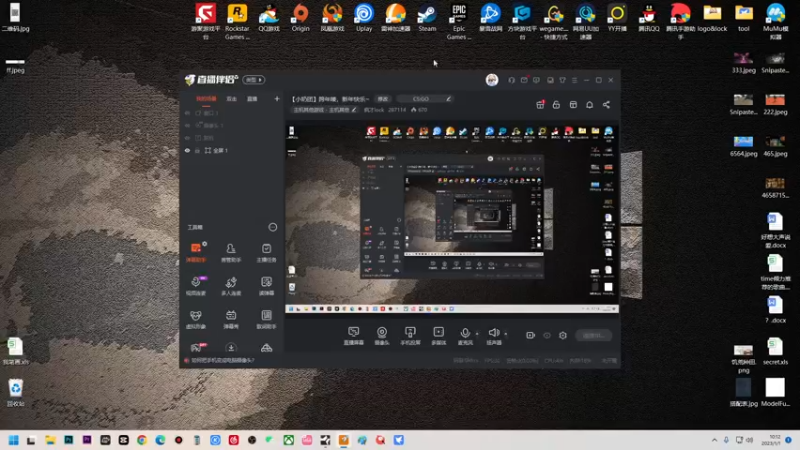The image size is (800, 450).
Task: Click the greyed start streaming button
Action: pos(594,335)
